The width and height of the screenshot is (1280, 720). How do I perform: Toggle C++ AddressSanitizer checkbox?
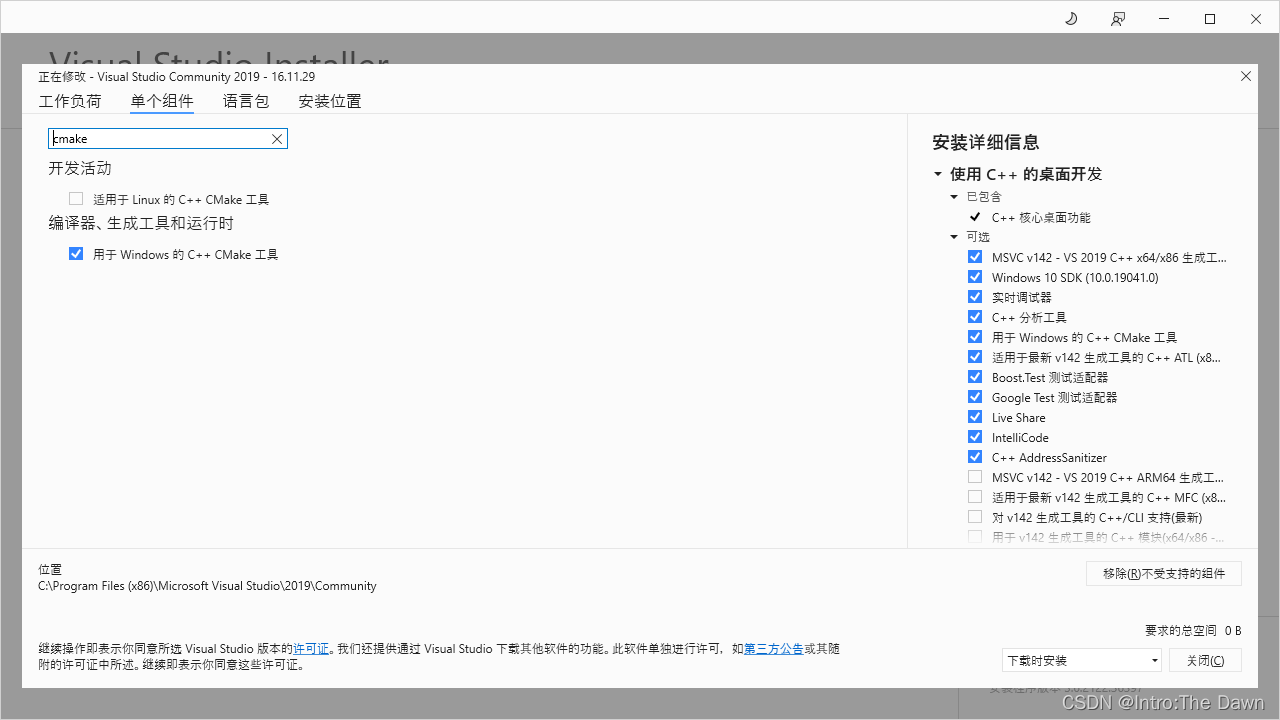[975, 457]
